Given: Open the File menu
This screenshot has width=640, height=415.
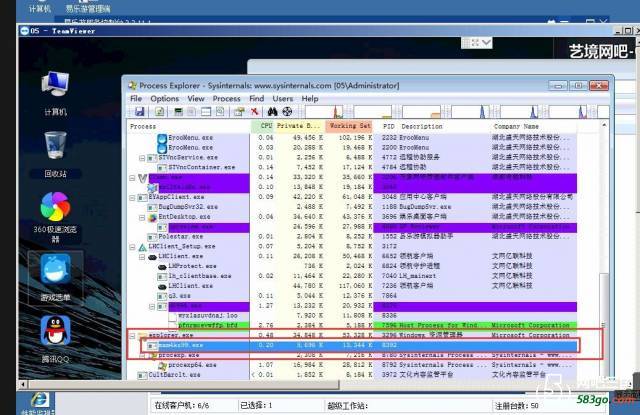Looking at the screenshot, I should 136,99.
